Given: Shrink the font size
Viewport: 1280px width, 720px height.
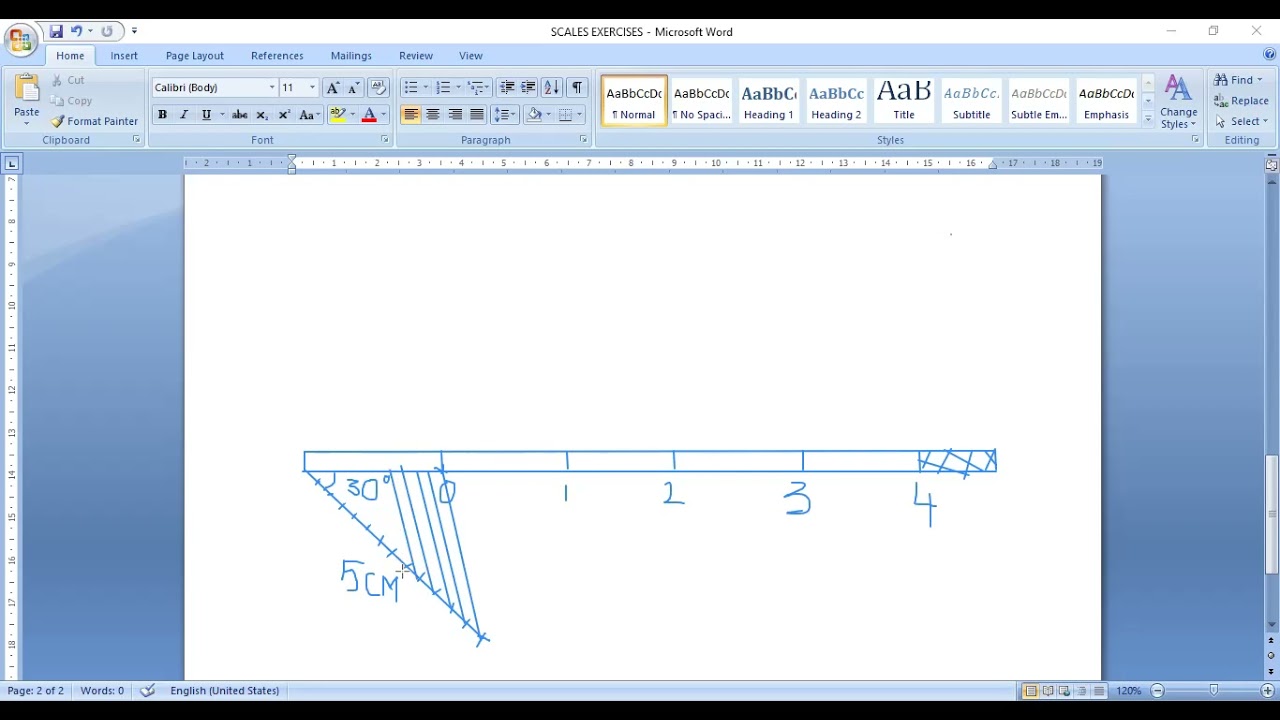Looking at the screenshot, I should 353,88.
